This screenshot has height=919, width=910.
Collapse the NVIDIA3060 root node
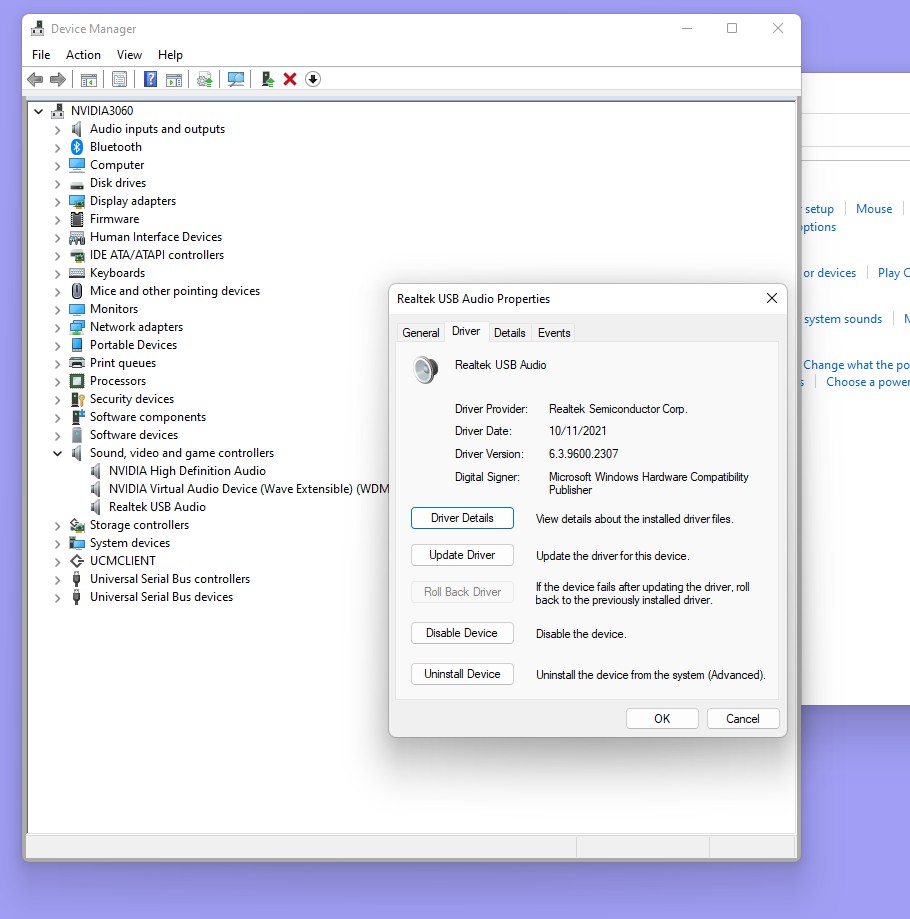[39, 111]
